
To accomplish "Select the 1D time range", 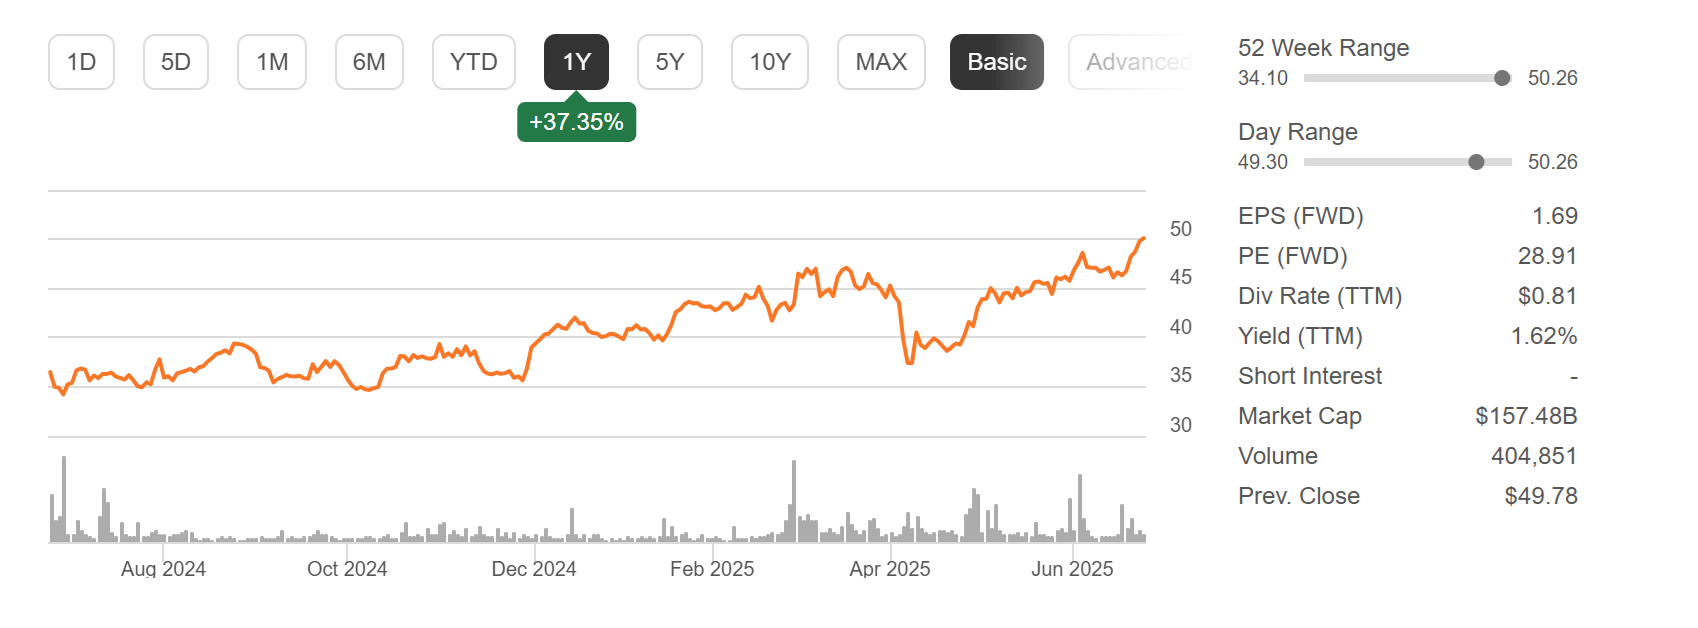I will click(x=81, y=61).
